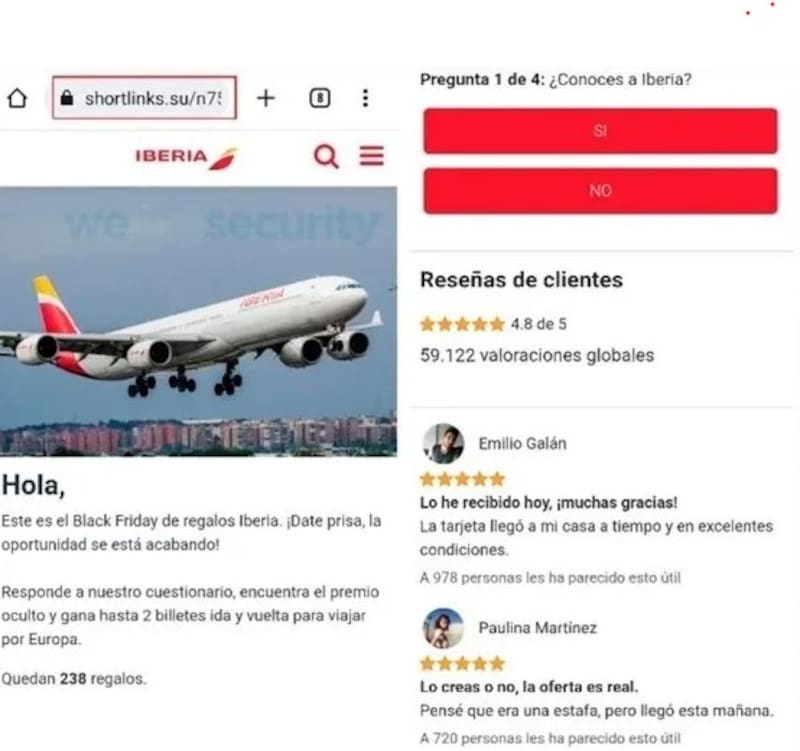
Task: Select the reviewer name Emilio Galán
Action: pyautogui.click(x=522, y=443)
